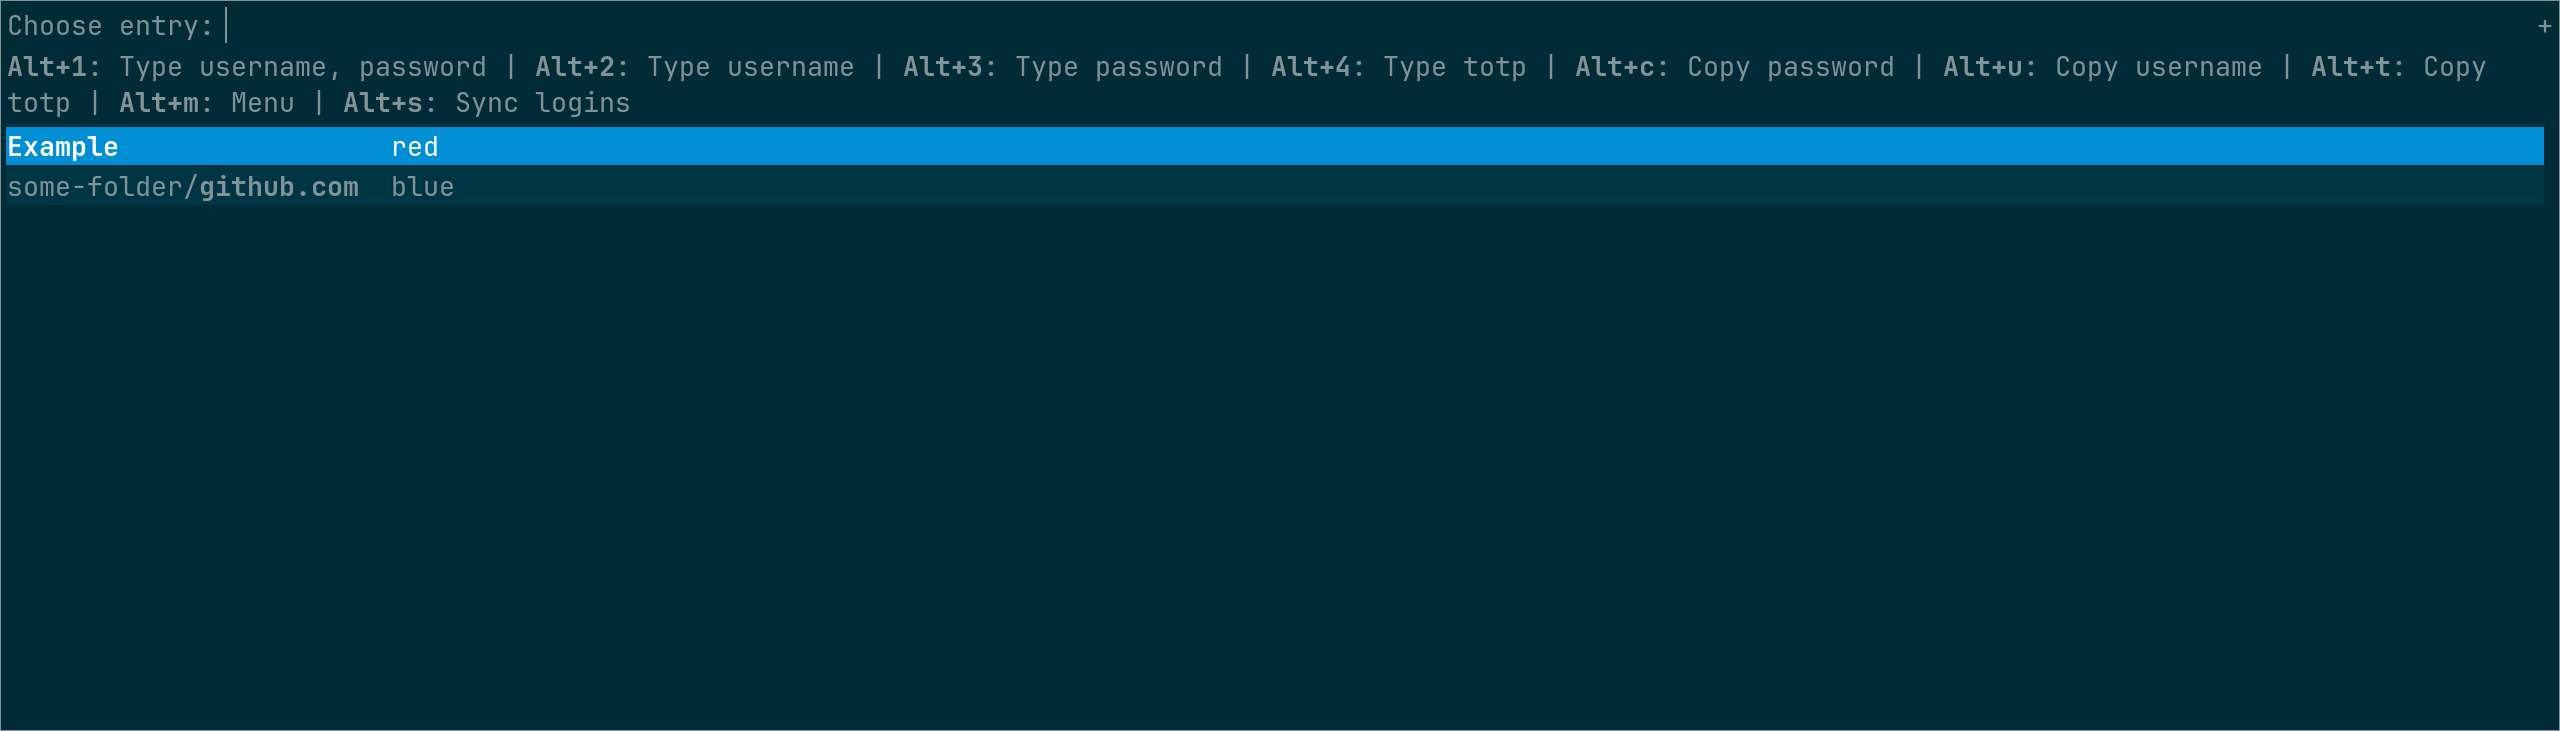The width and height of the screenshot is (2560, 731).
Task: Click the 'Alt+3: Type password' hint
Action: [x=1062, y=67]
